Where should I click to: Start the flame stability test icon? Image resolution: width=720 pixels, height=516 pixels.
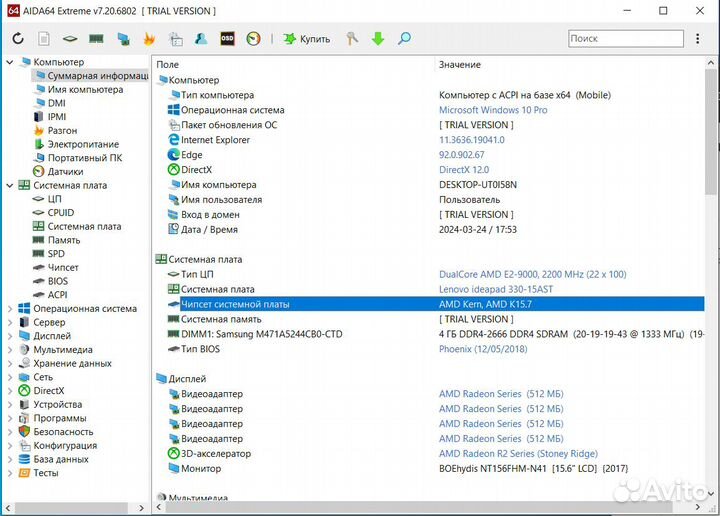149,39
